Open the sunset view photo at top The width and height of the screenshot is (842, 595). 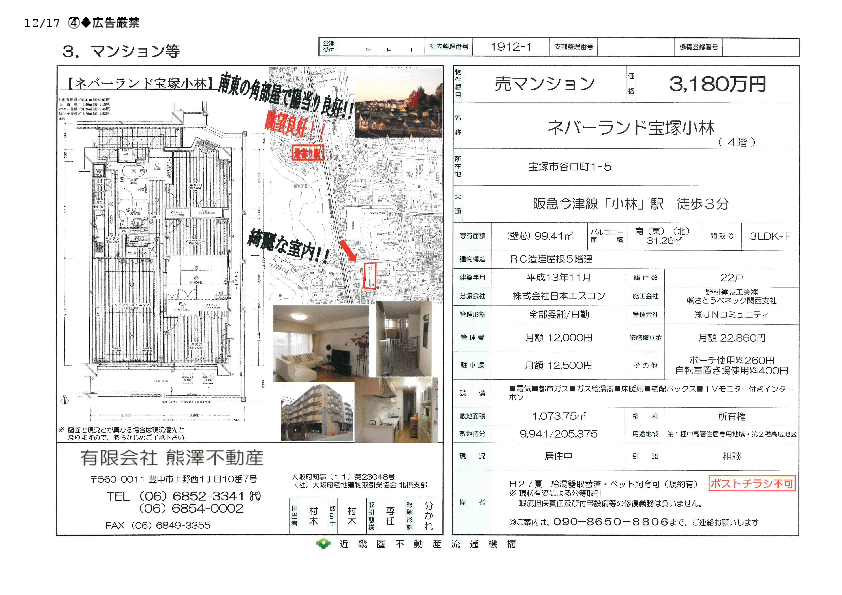tap(397, 107)
